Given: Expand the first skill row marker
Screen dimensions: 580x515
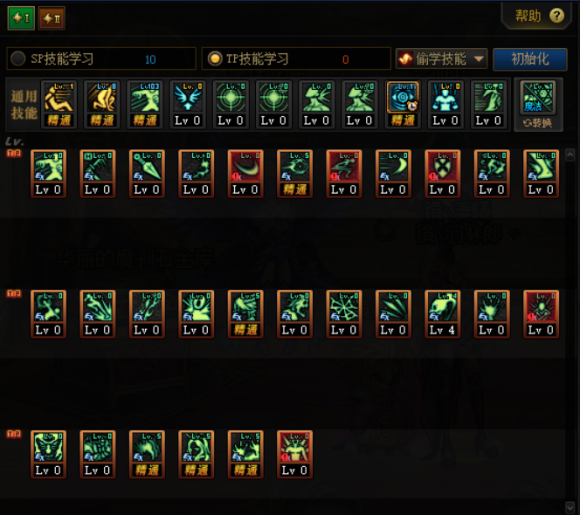Looking at the screenshot, I should [x=14, y=154].
